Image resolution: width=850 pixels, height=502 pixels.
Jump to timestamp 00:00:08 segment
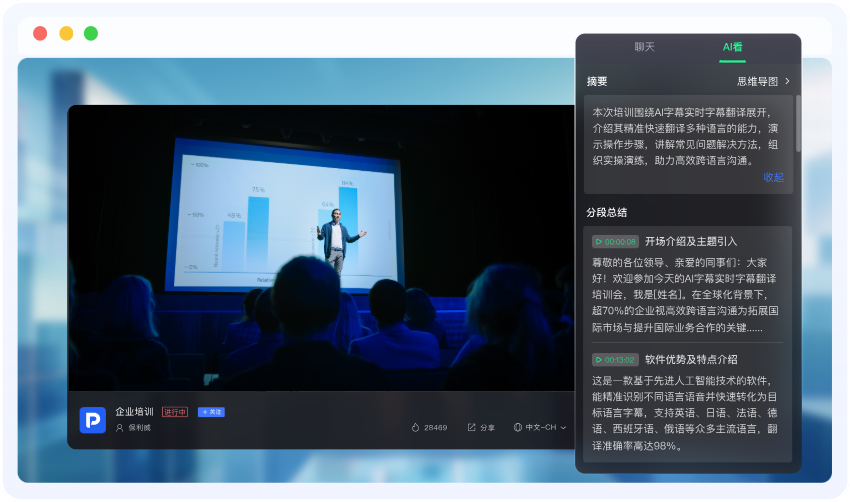click(615, 241)
